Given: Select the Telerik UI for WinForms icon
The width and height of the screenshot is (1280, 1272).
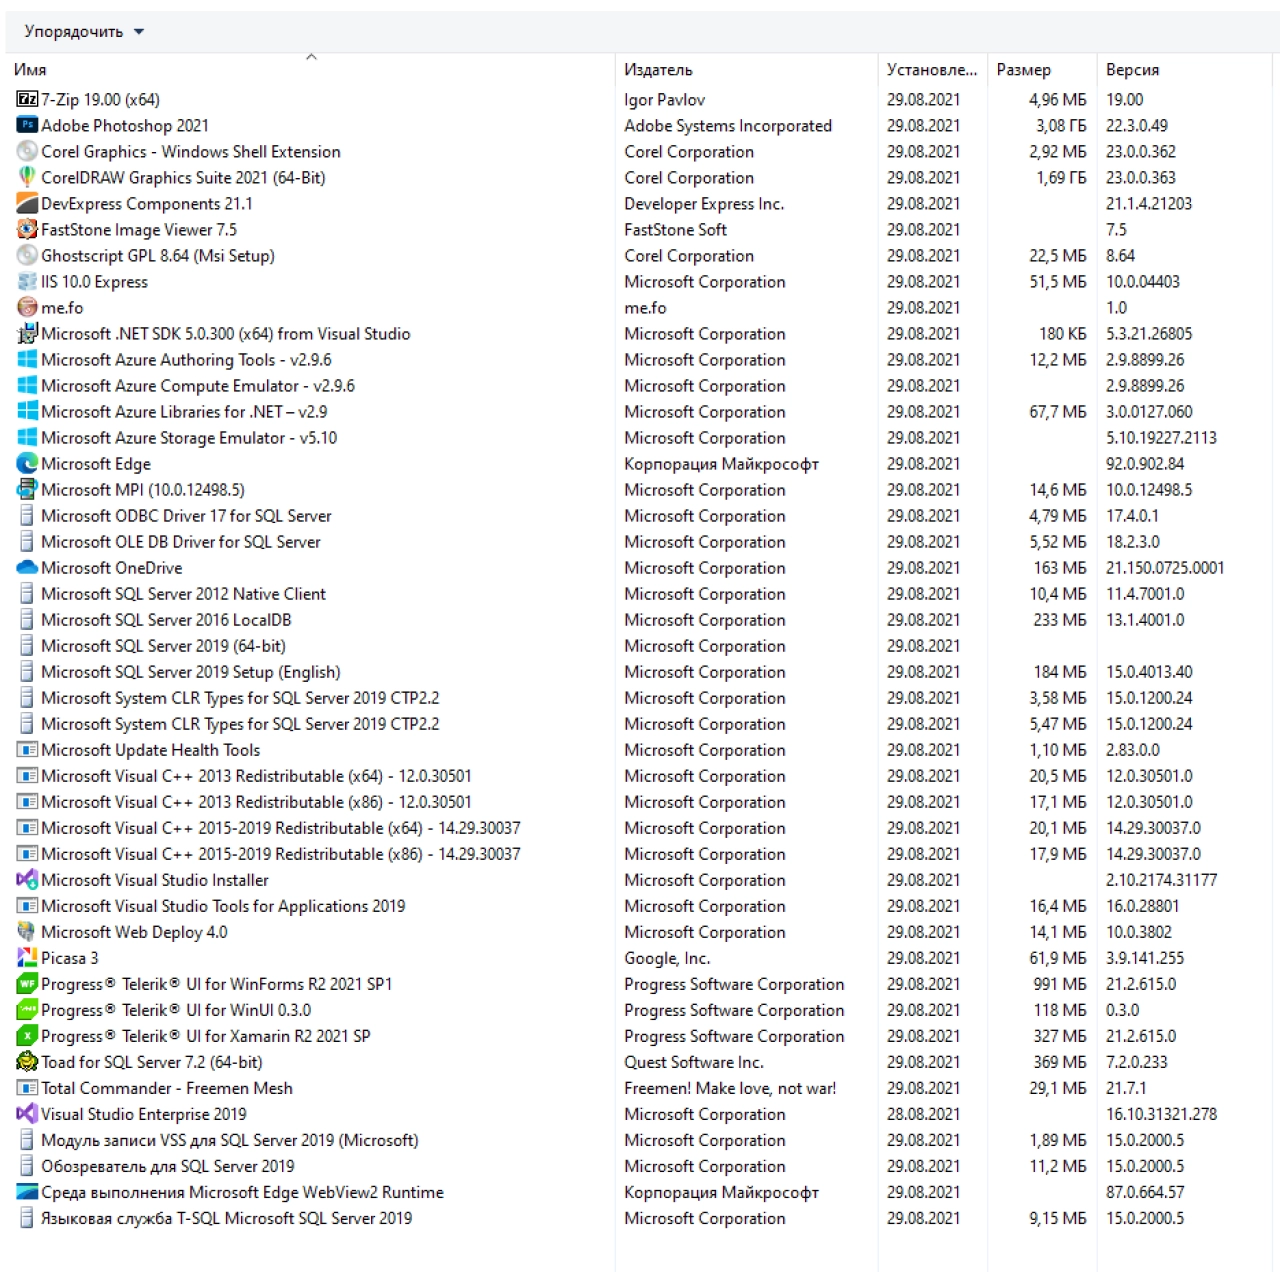Looking at the screenshot, I should pos(27,983).
